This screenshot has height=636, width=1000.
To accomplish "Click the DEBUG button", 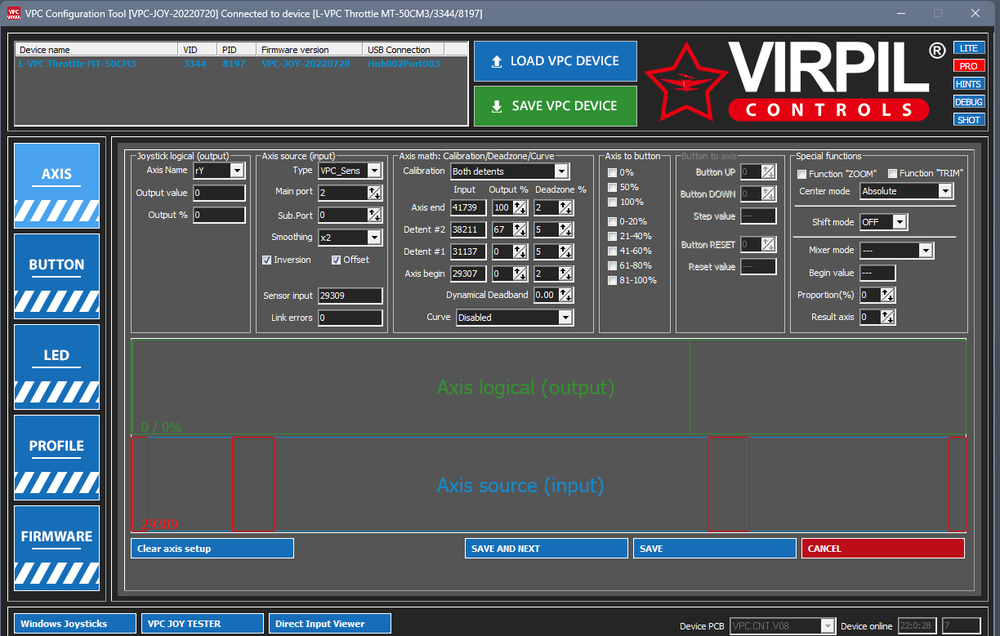I will pos(969,101).
